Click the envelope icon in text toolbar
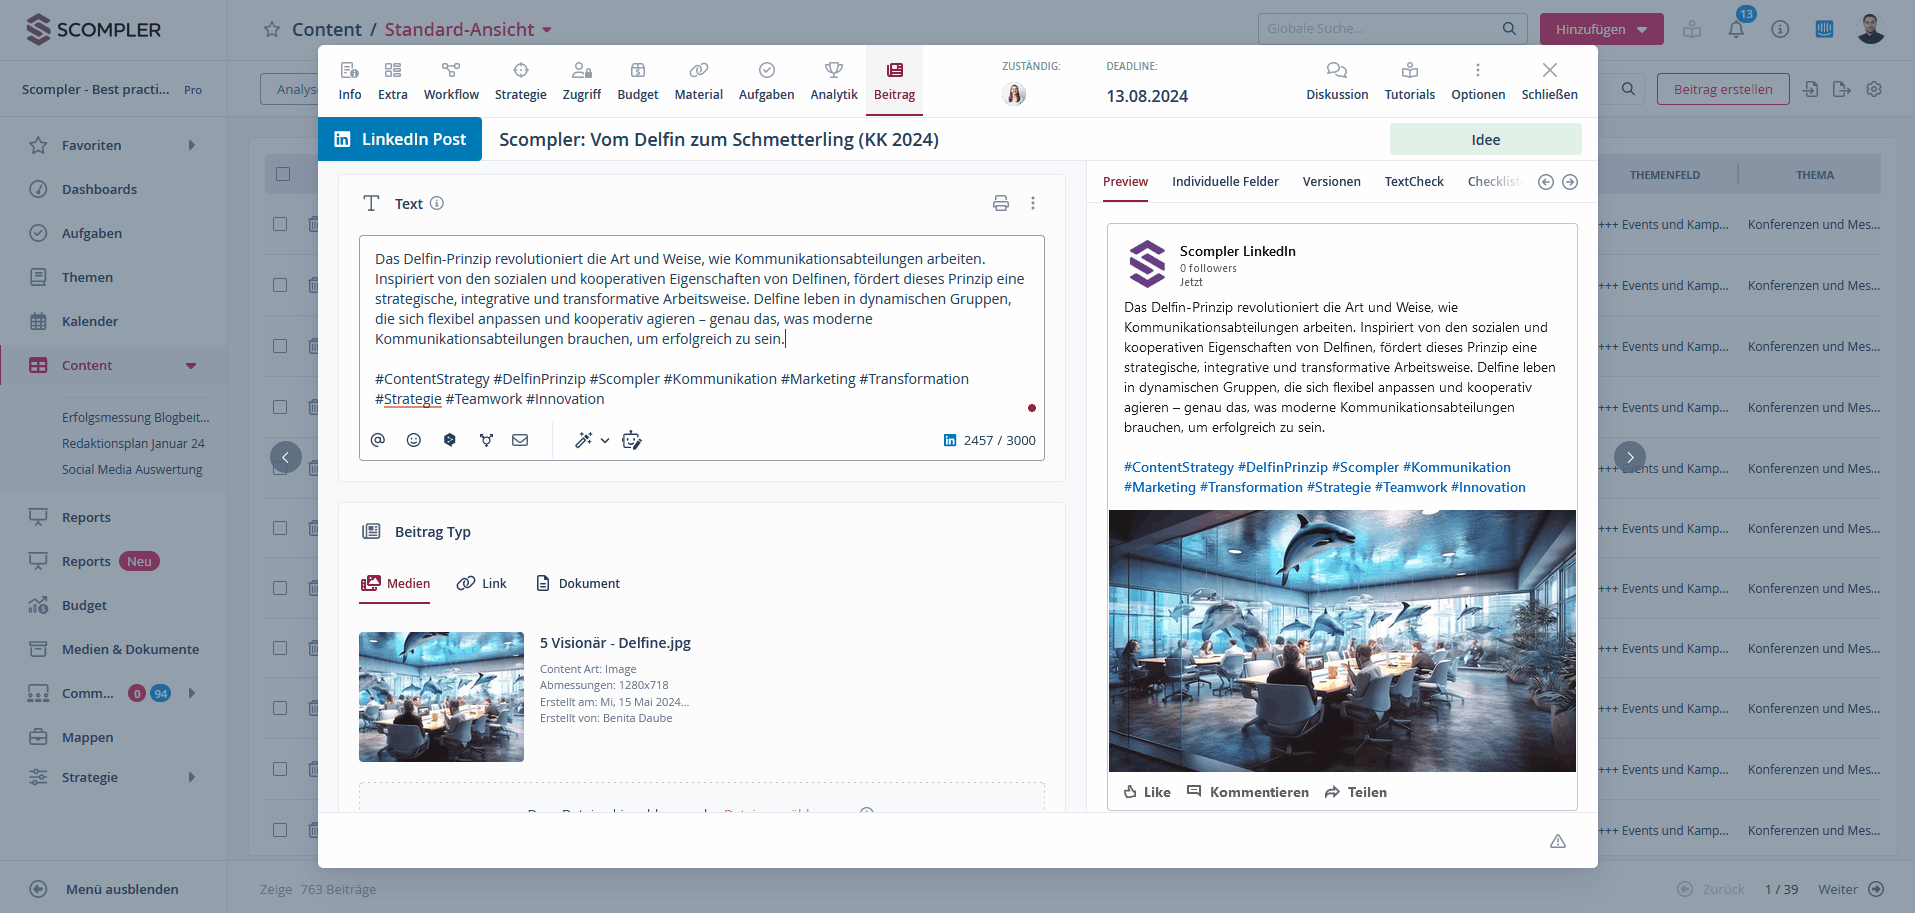The height and width of the screenshot is (913, 1915). [520, 440]
